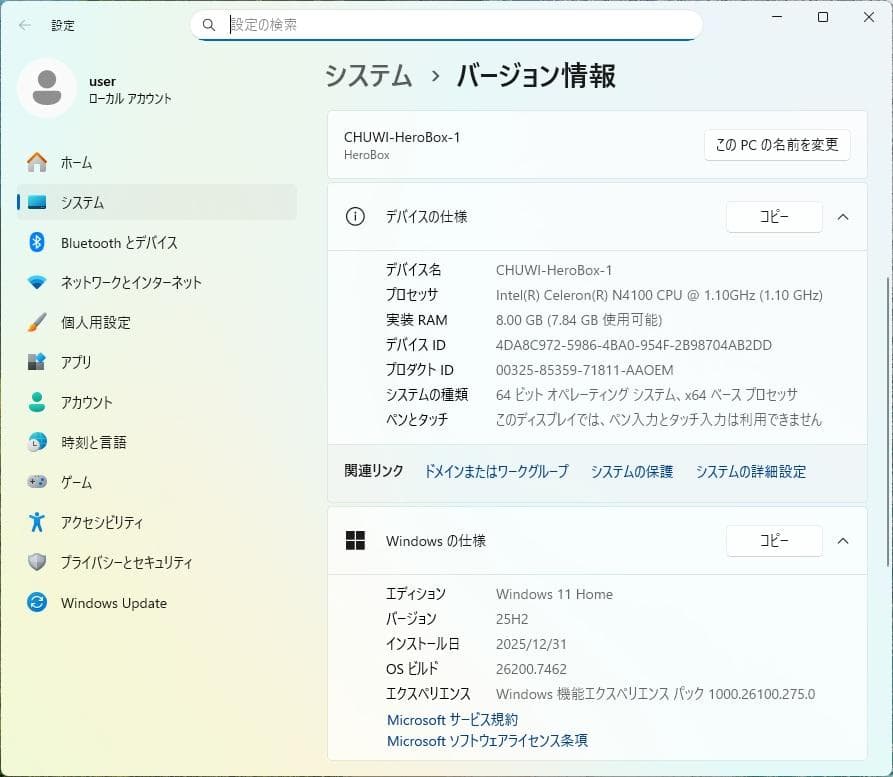Click システム in the breadcrumb heading

click(x=368, y=76)
